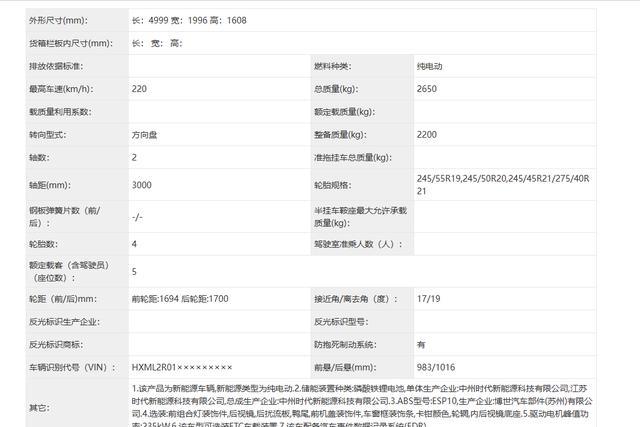Viewport: 640px width, 427px height.
Task: Click the 防抱死制动系统 value 有
Action: 421,344
